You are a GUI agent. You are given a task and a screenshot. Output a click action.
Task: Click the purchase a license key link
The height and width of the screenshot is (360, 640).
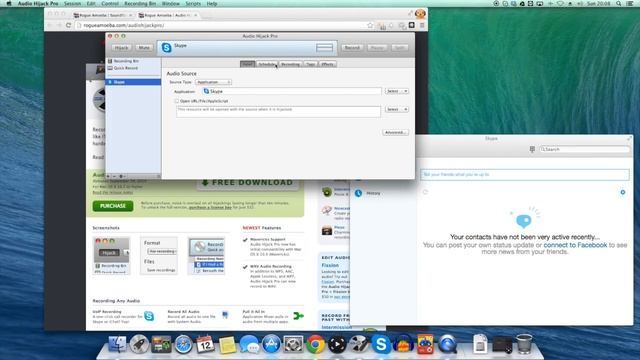(210, 207)
